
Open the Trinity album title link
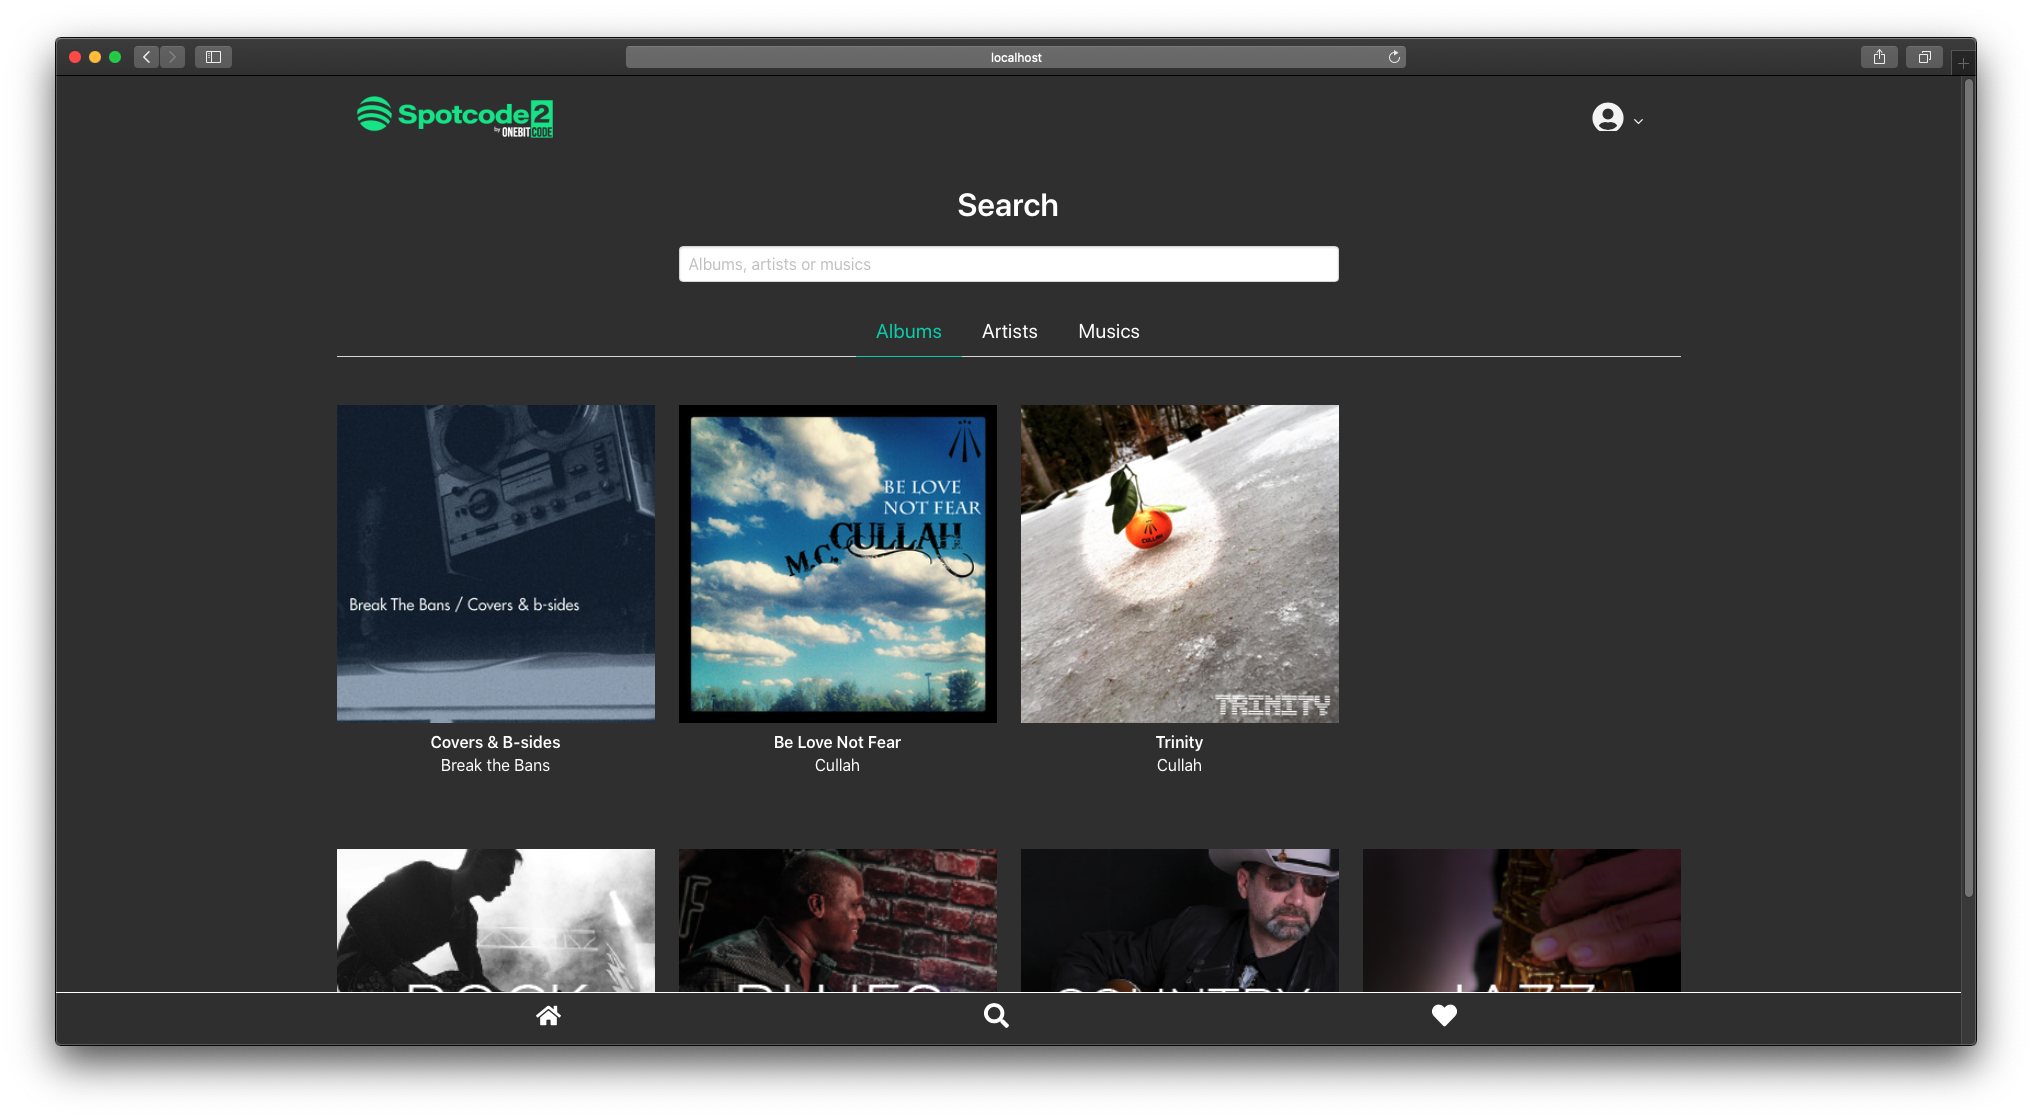(x=1179, y=742)
